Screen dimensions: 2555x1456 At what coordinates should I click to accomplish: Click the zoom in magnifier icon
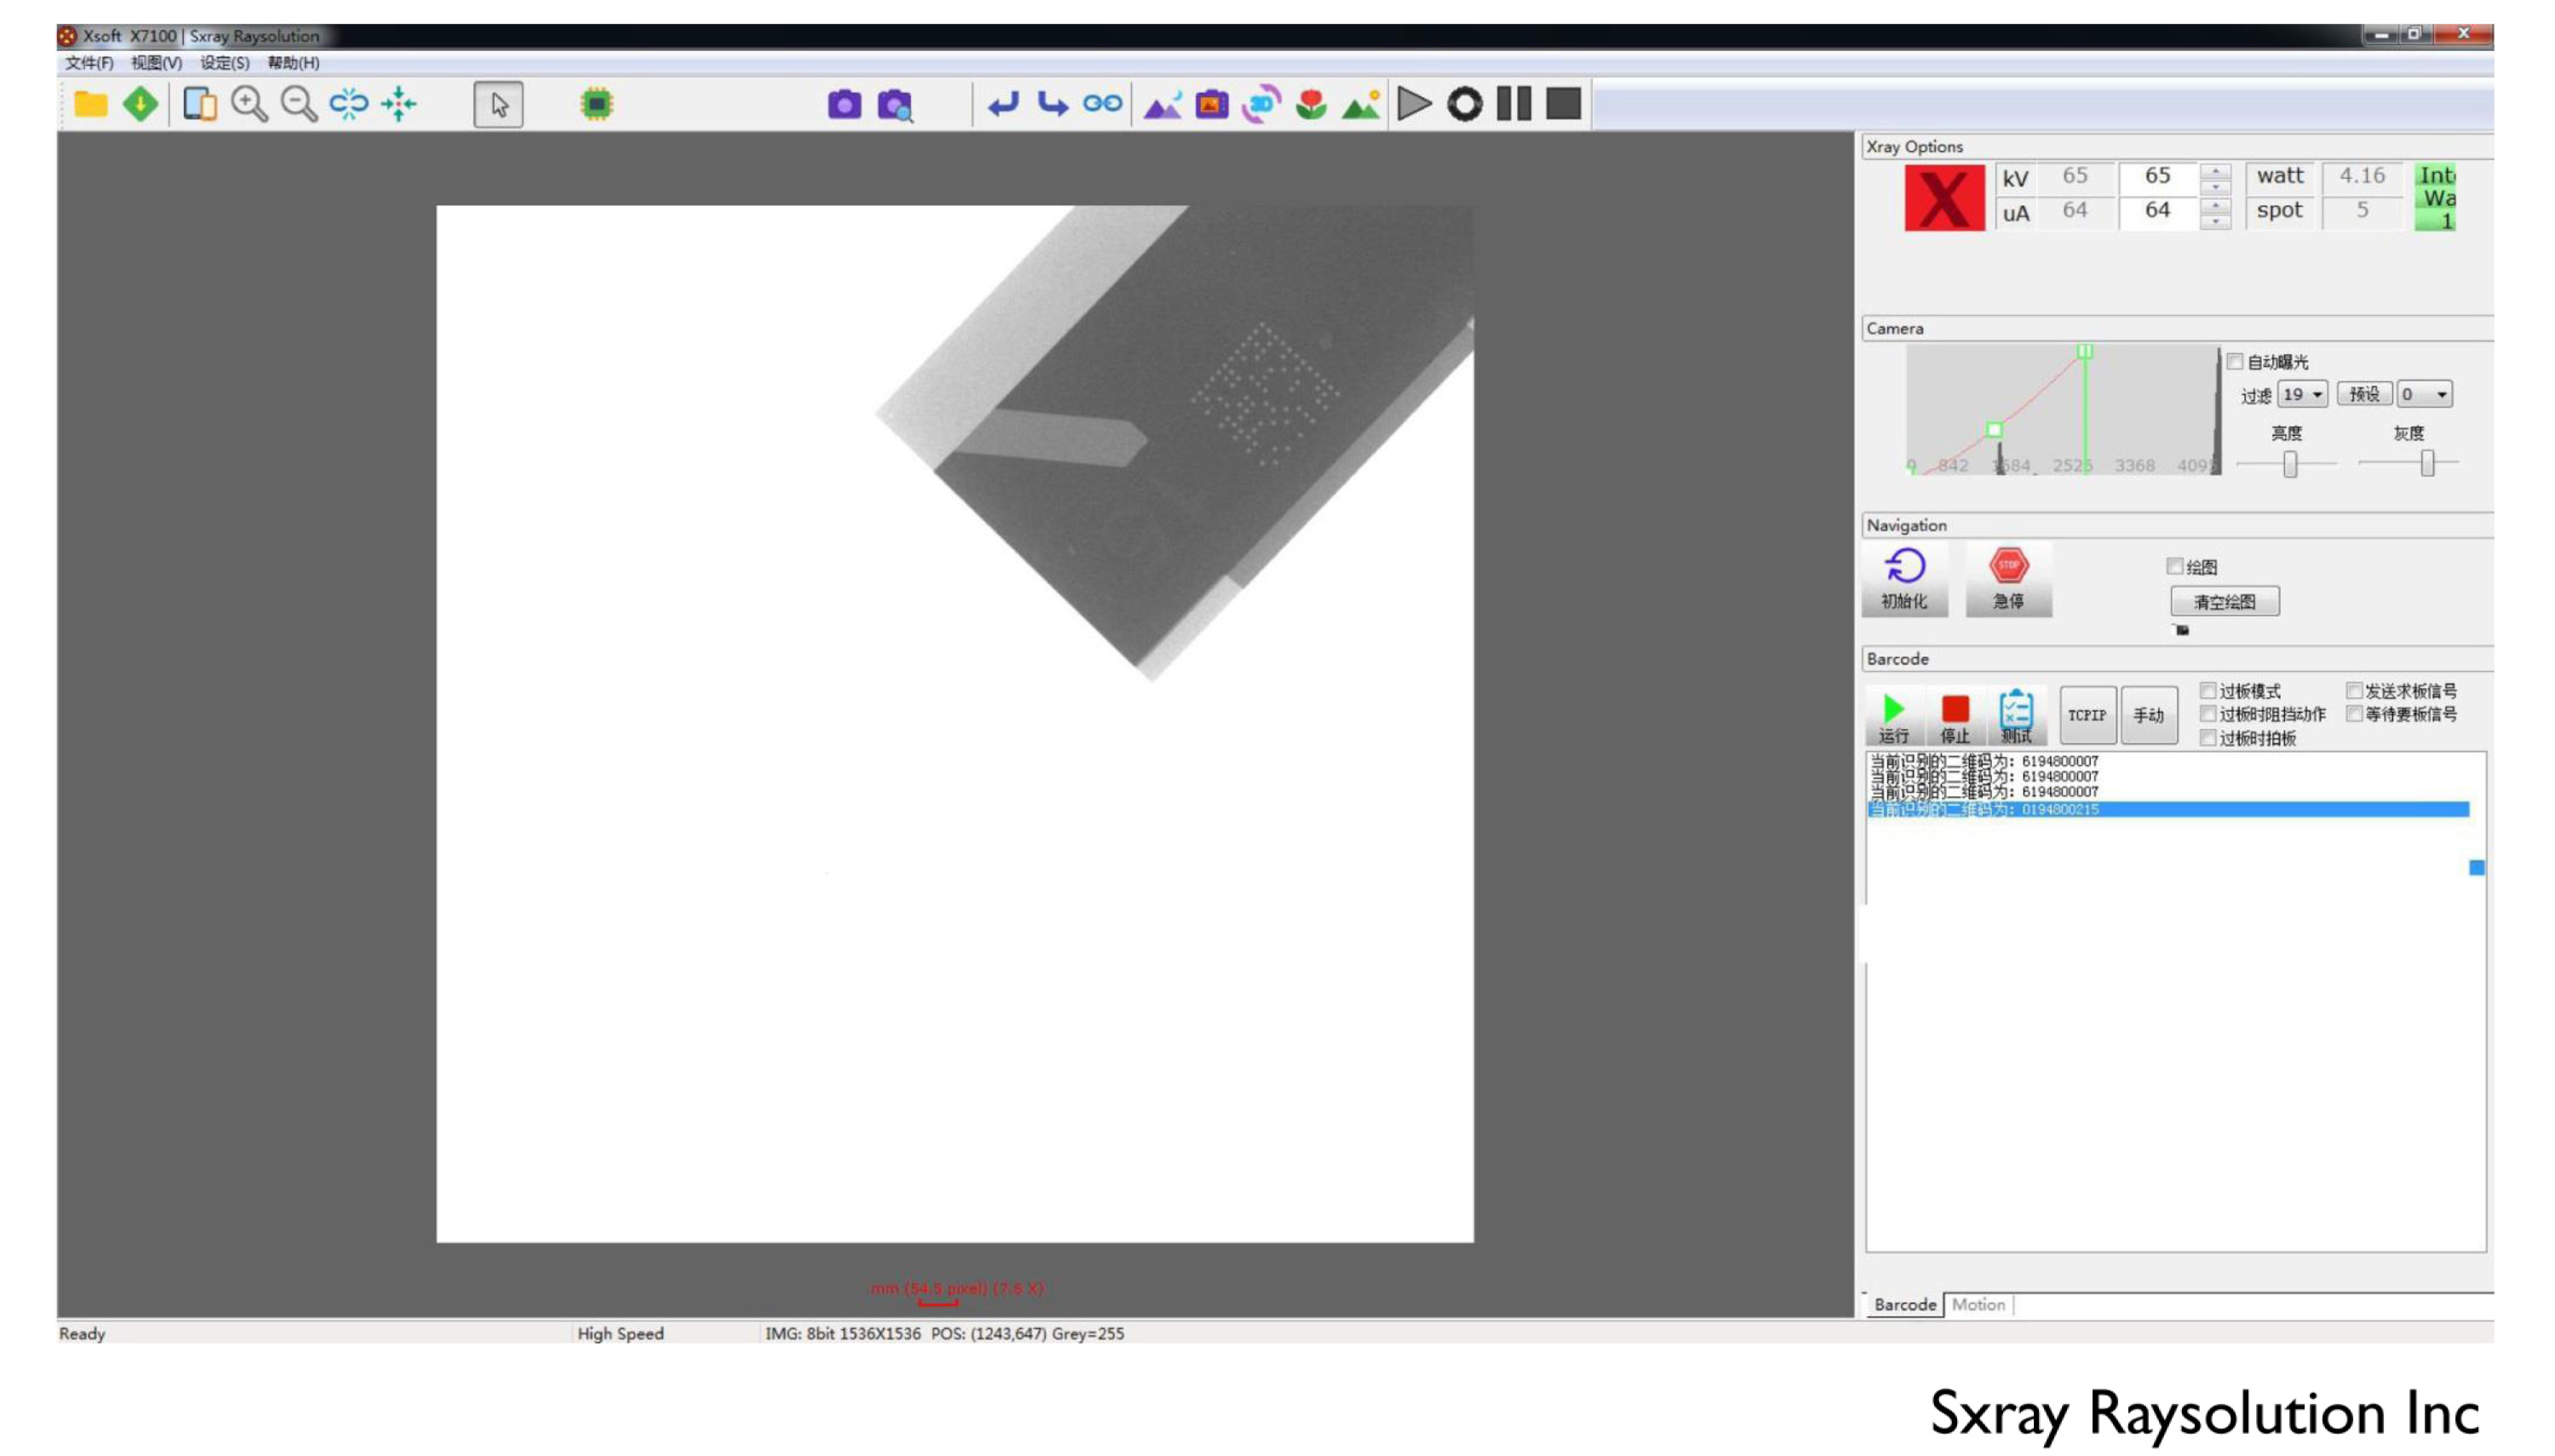click(x=248, y=104)
